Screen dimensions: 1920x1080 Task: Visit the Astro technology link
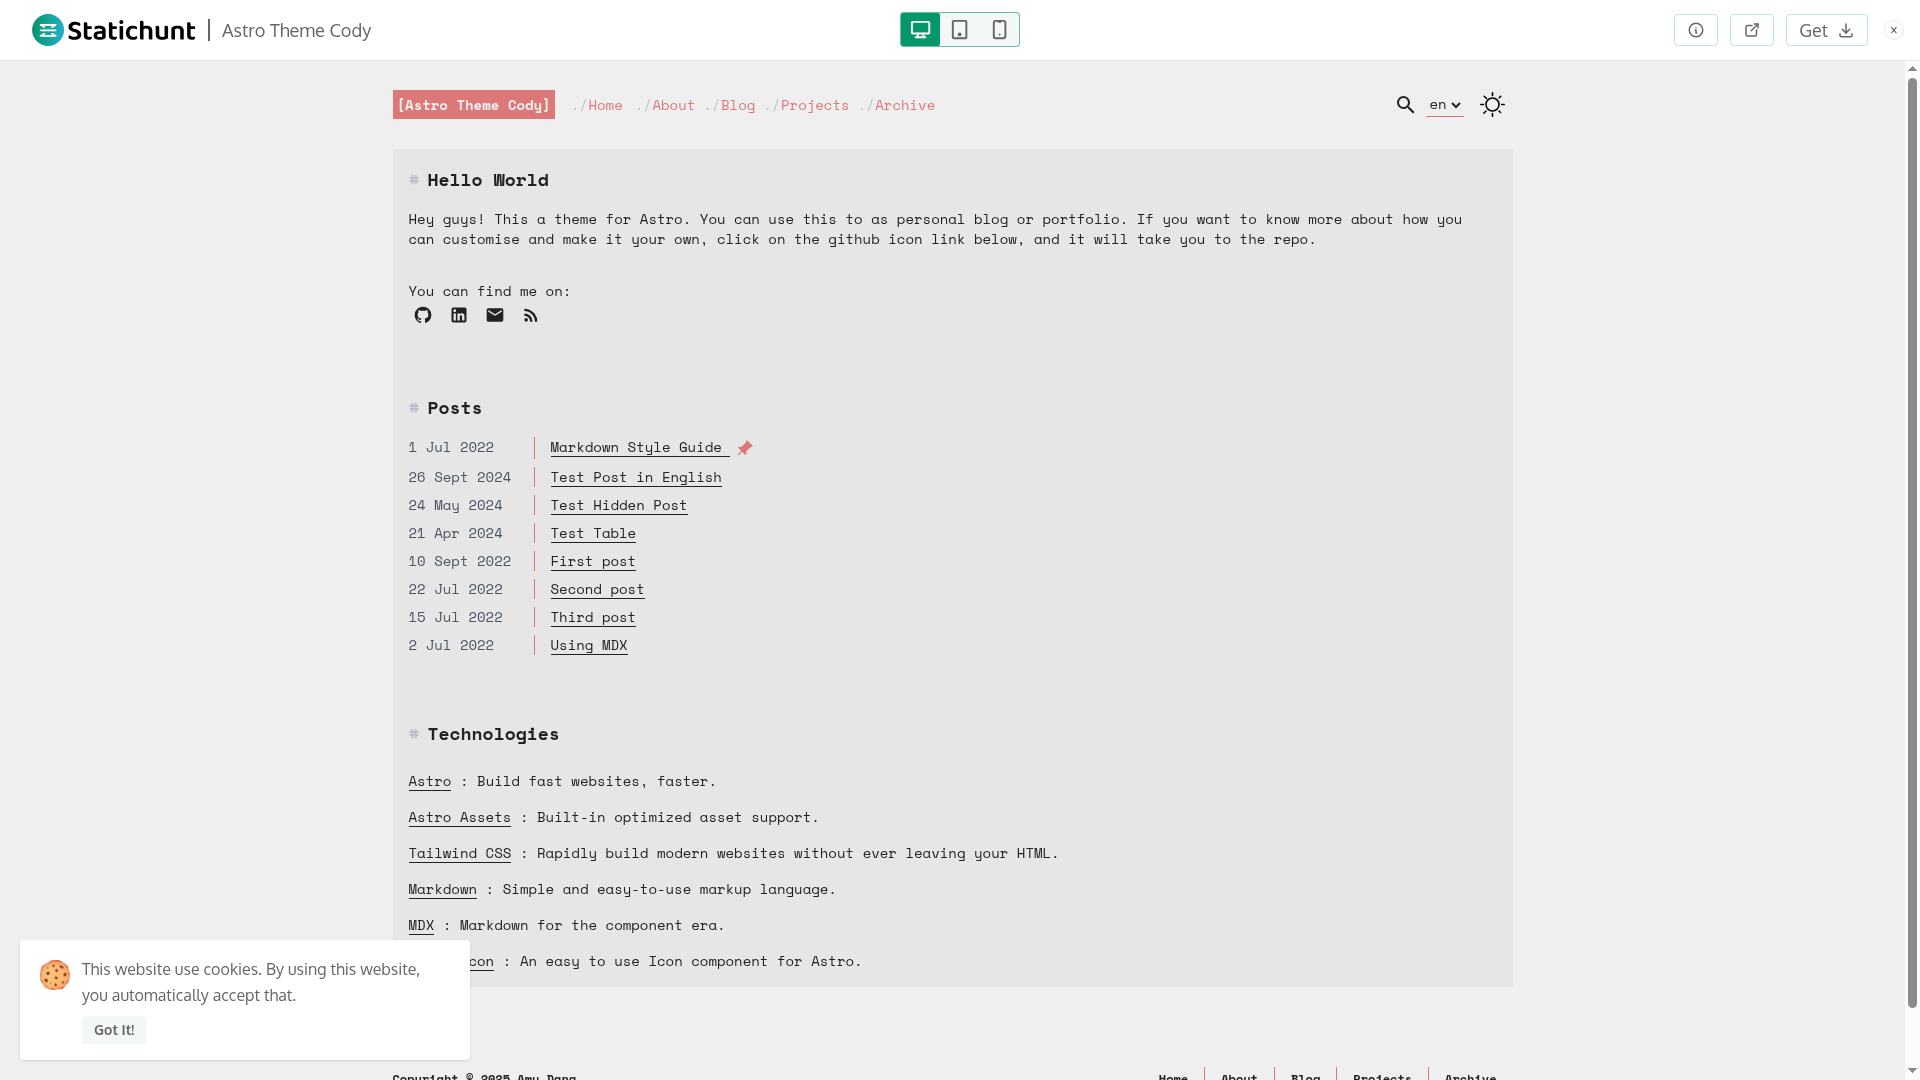tap(430, 782)
